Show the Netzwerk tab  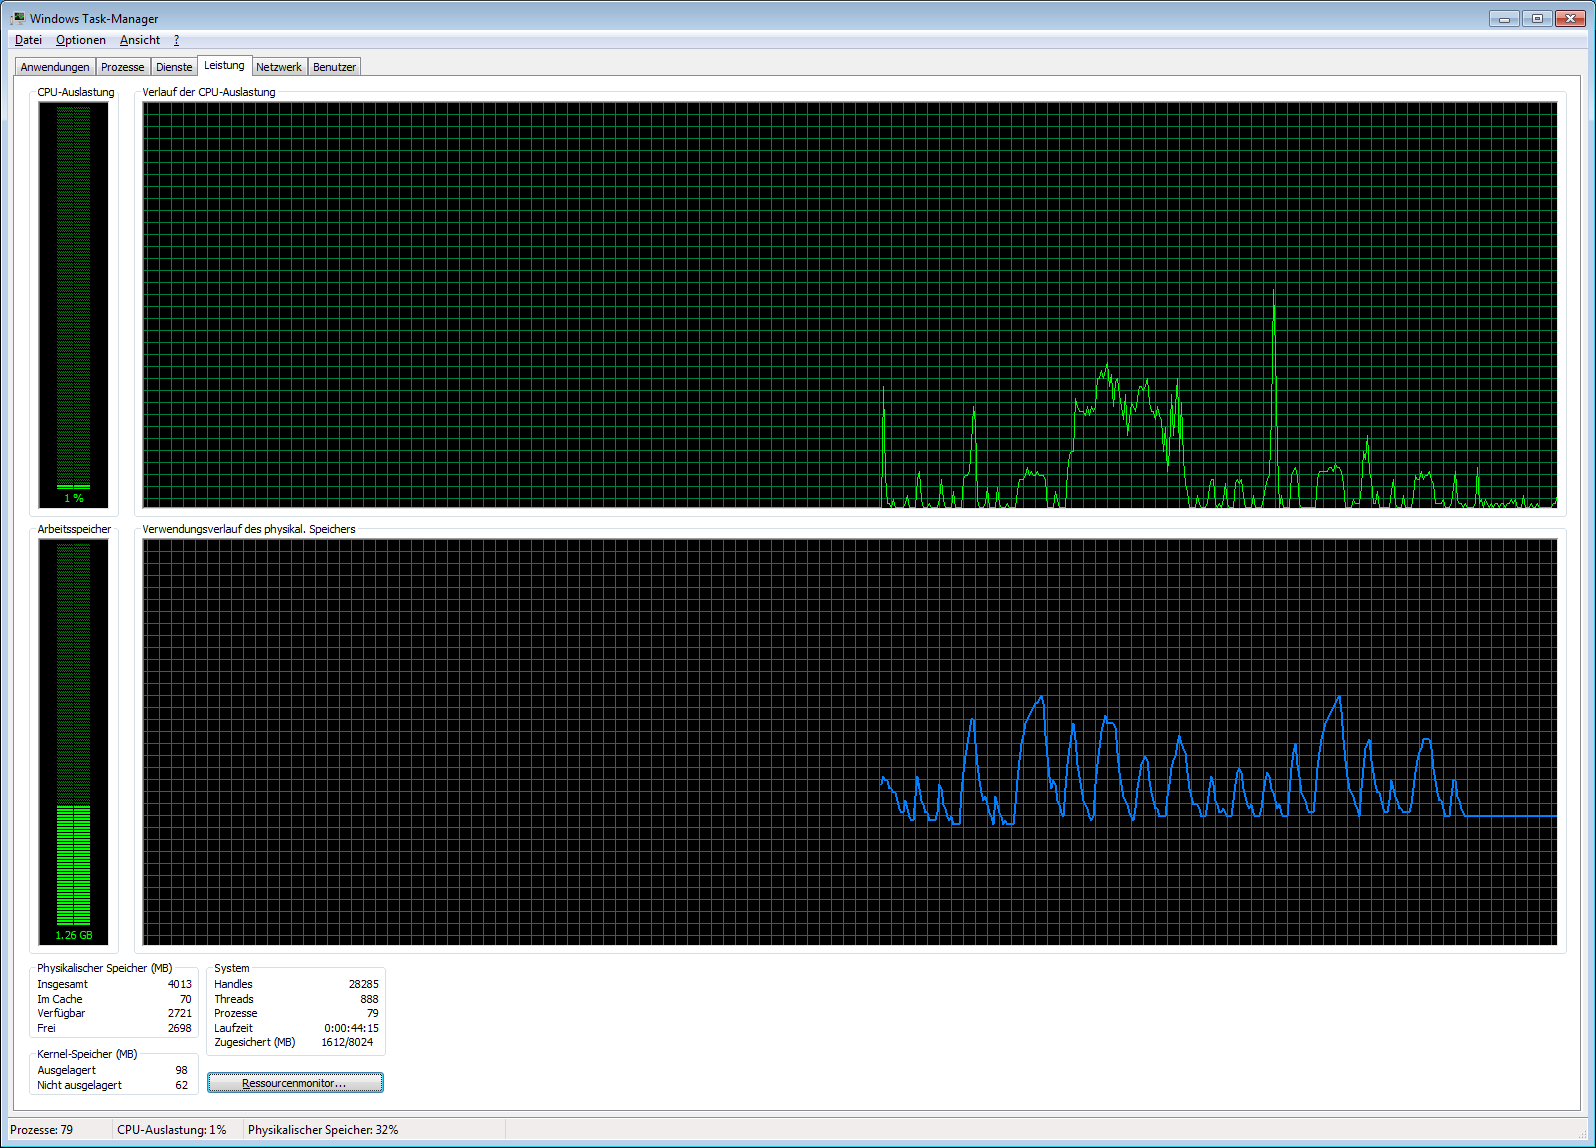(279, 67)
